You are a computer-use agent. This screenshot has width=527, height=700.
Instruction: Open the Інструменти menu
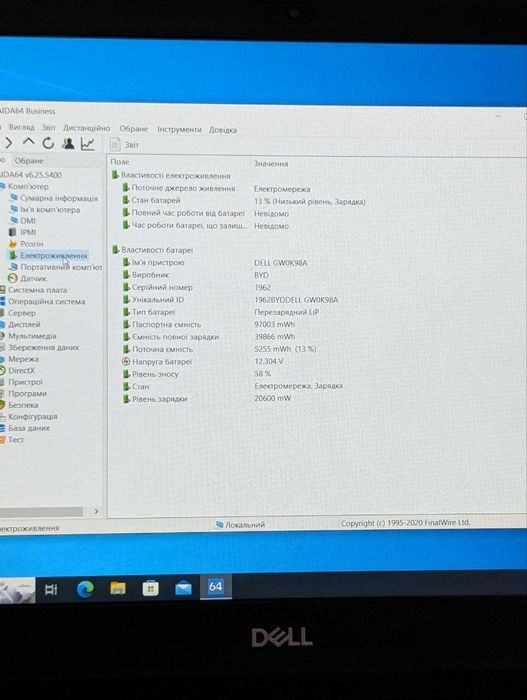179,129
